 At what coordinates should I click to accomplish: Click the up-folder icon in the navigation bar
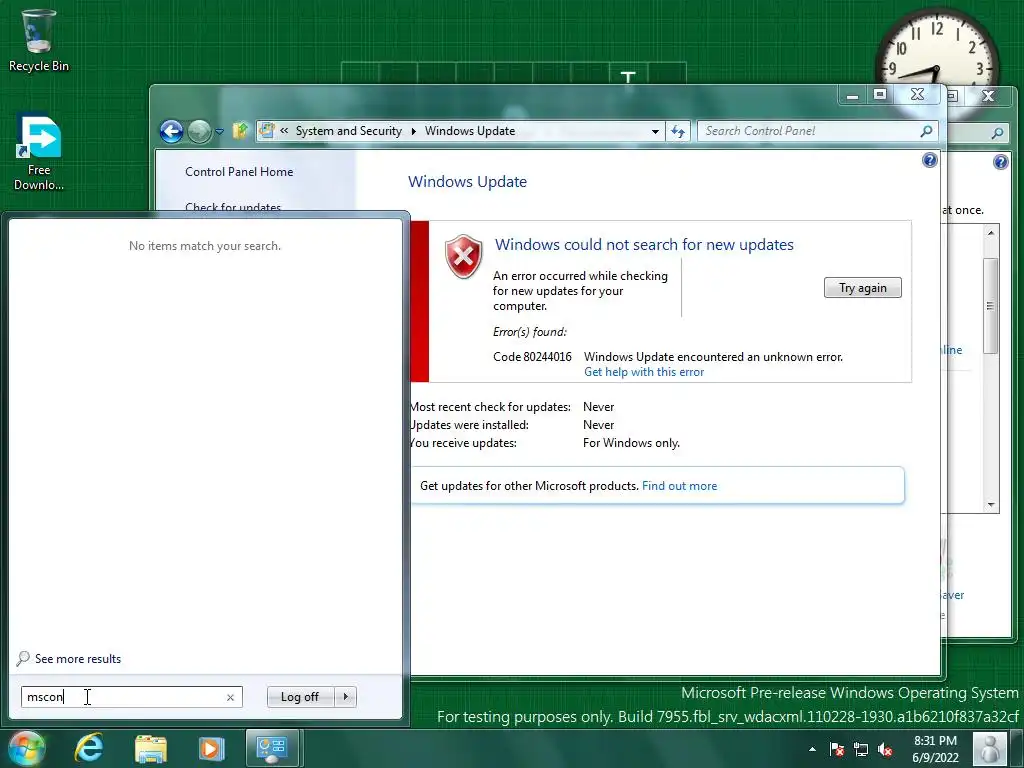pos(240,131)
